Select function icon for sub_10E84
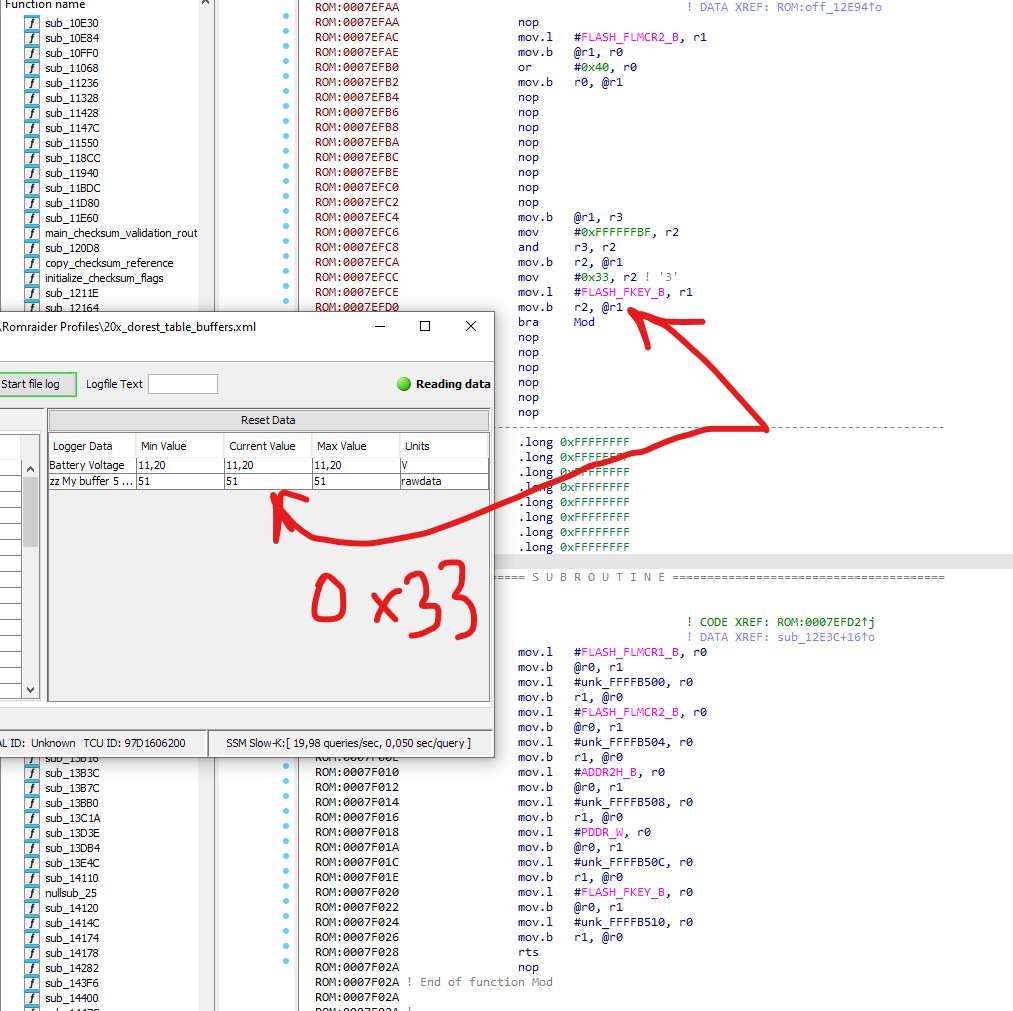This screenshot has height=1011, width=1013. pos(32,38)
